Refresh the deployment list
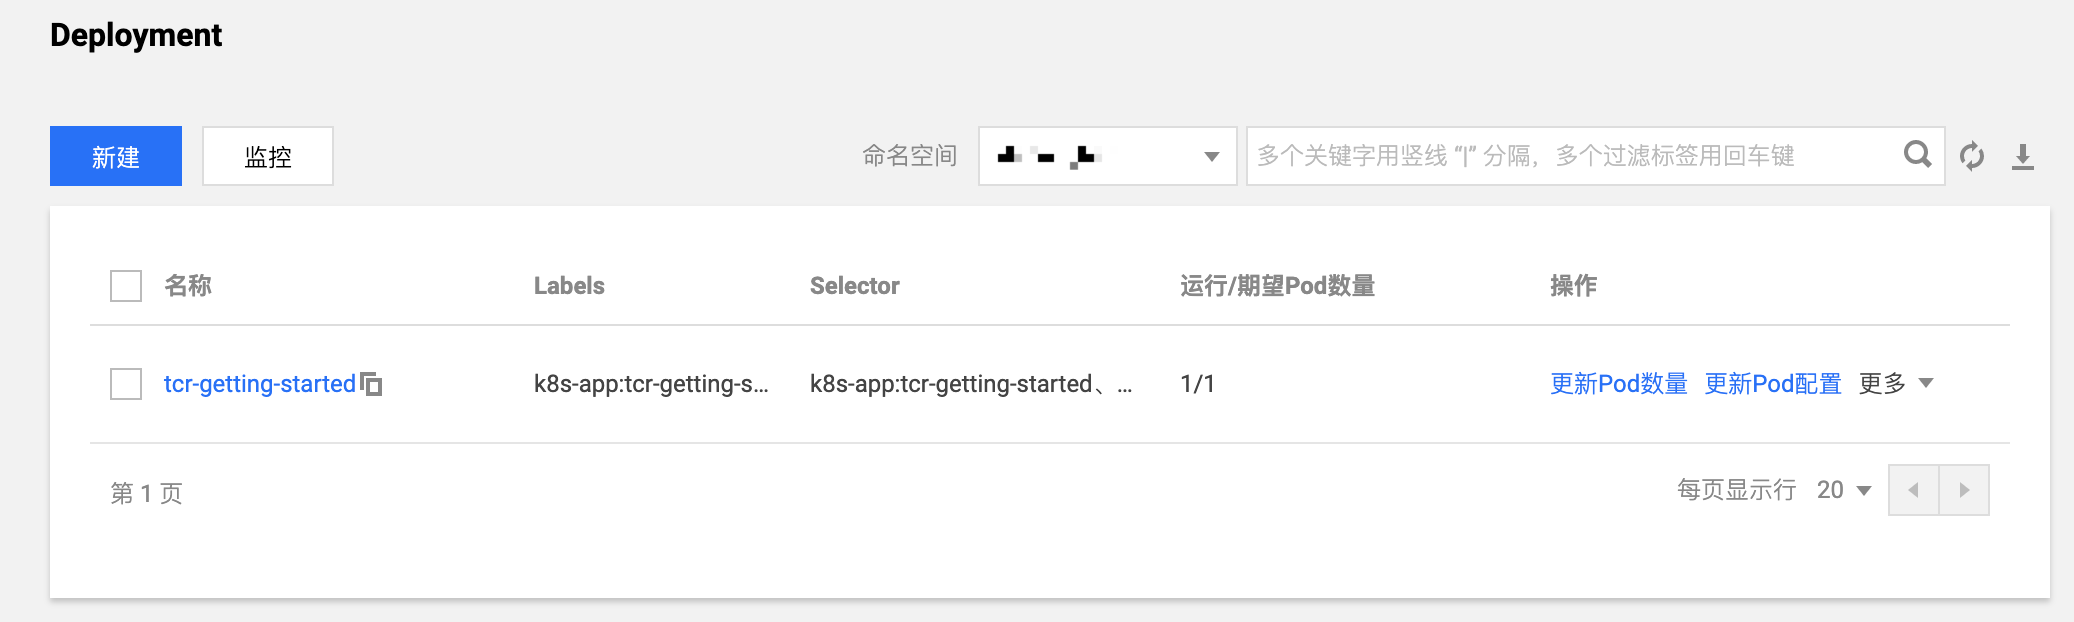This screenshot has width=2074, height=622. click(x=1972, y=156)
